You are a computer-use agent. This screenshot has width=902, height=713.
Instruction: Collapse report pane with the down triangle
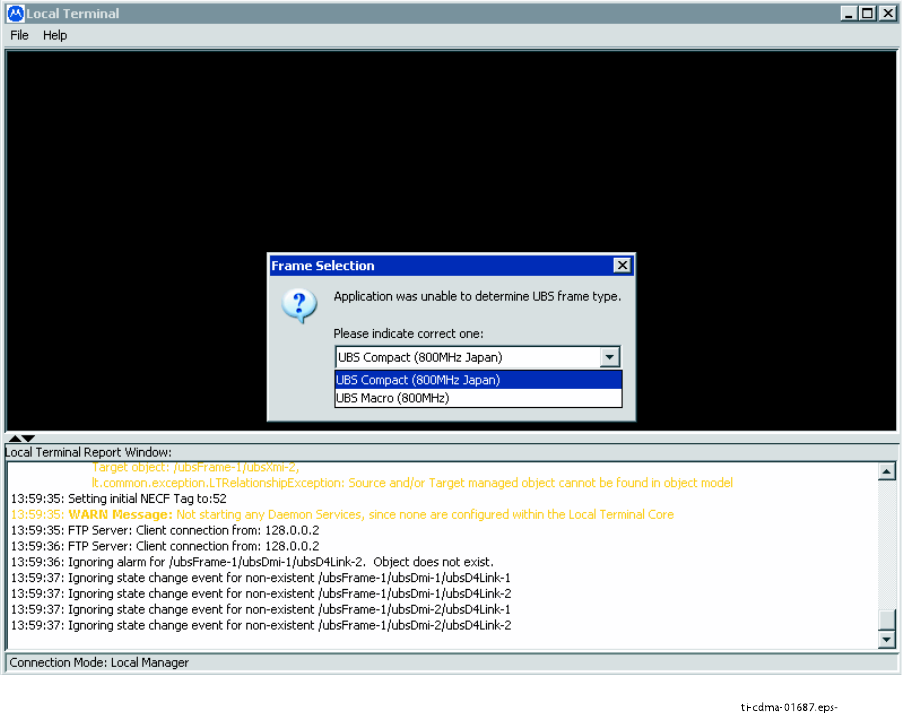pos(28,439)
